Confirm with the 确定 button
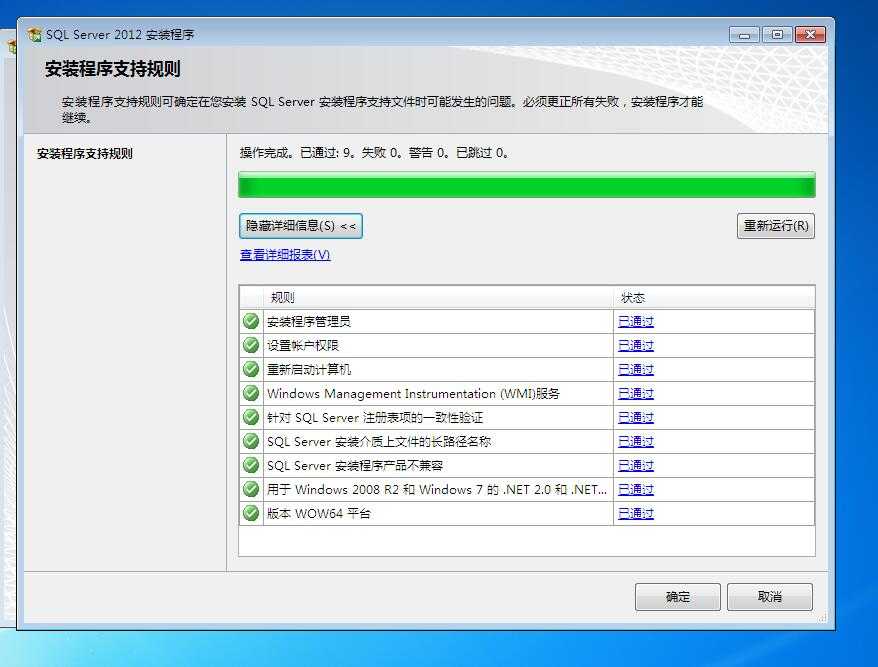This screenshot has height=667, width=878. click(678, 596)
